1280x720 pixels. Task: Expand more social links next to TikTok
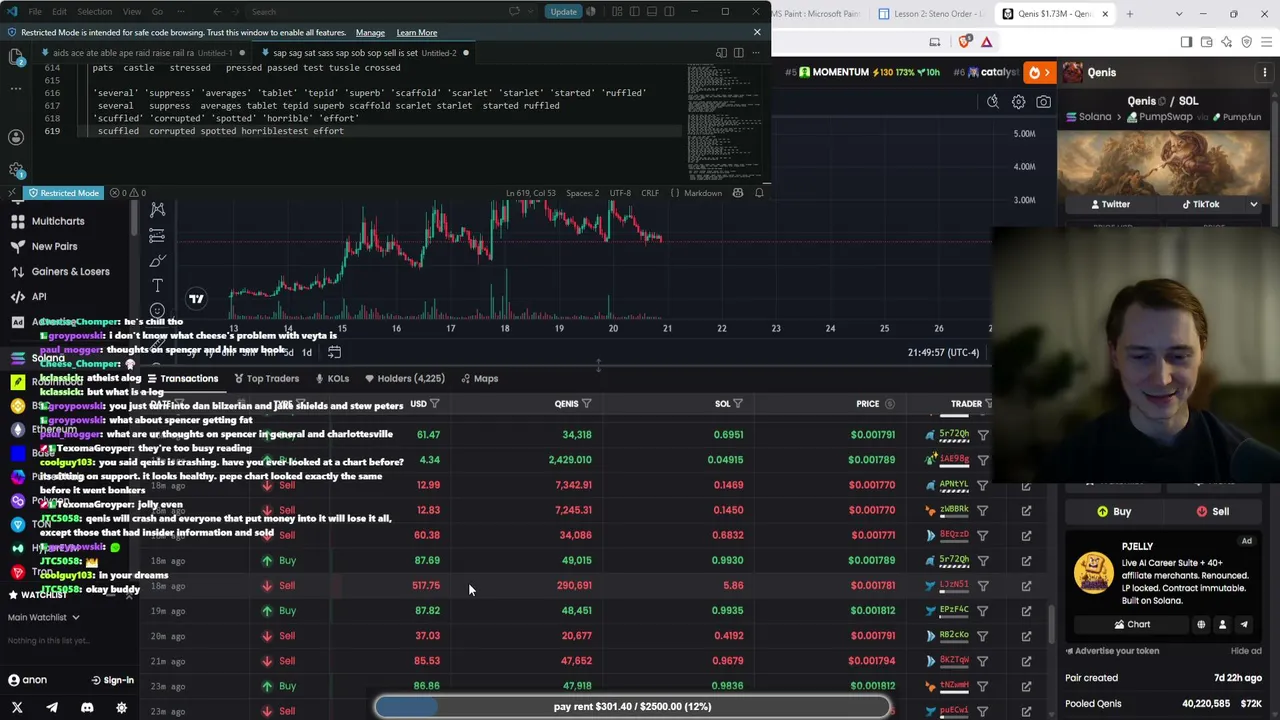pos(1254,204)
